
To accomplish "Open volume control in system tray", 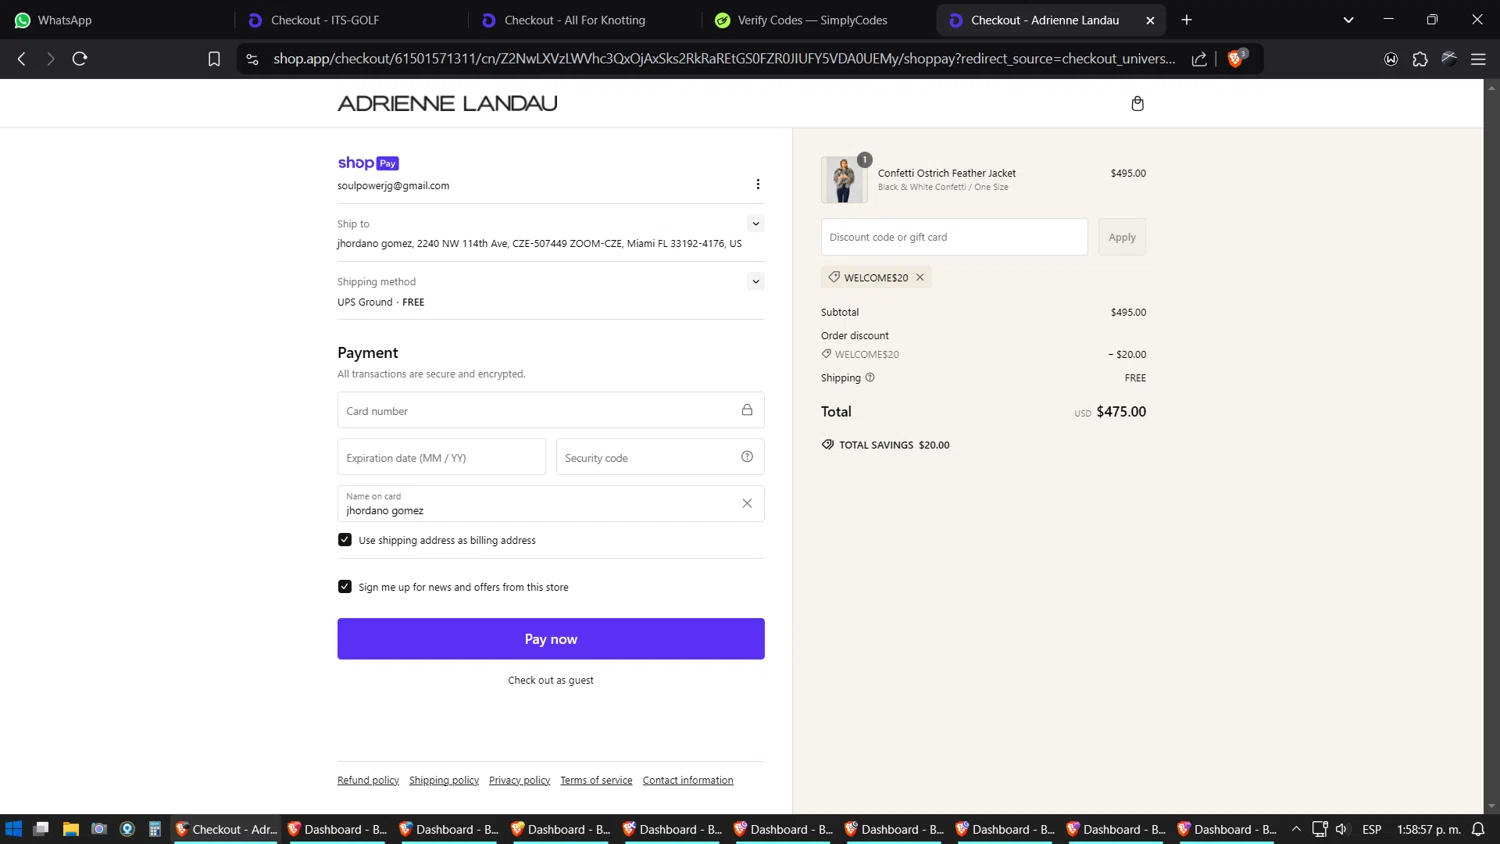I will click(1342, 829).
